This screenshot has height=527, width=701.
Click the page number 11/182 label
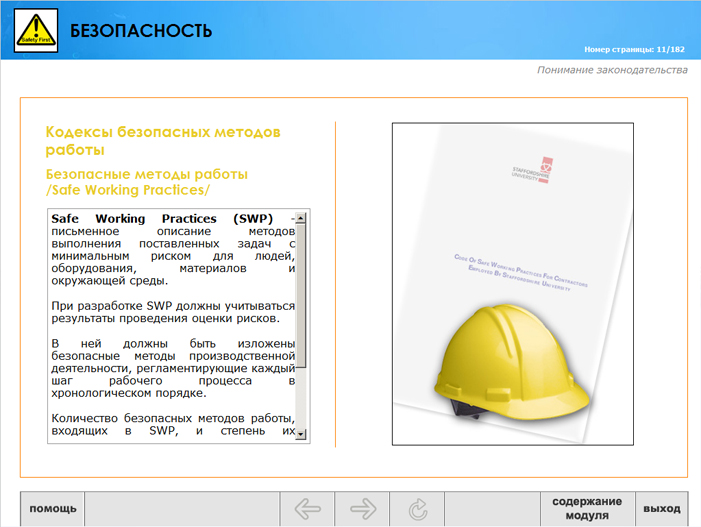634,49
